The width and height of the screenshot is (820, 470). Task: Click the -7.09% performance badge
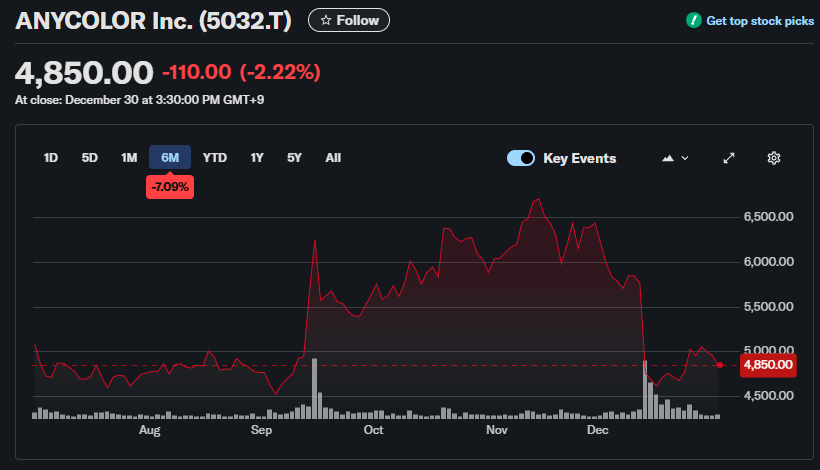[x=170, y=187]
